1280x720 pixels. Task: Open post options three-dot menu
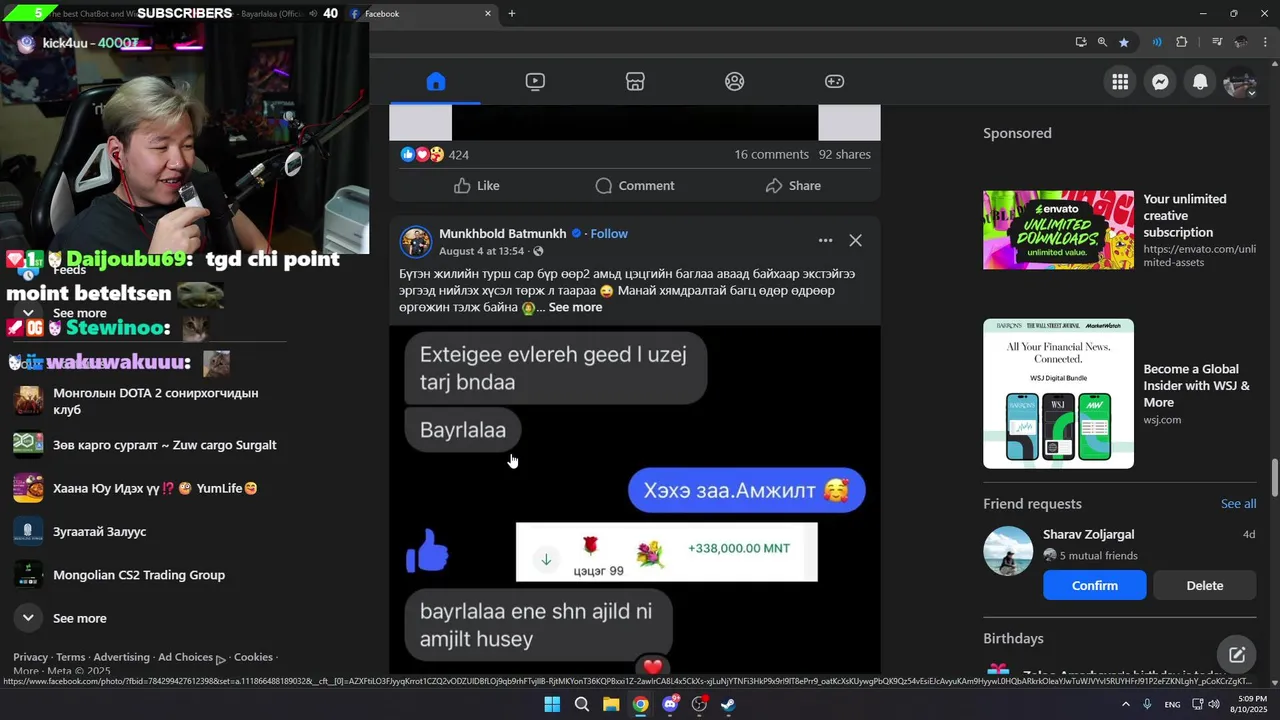pos(825,240)
